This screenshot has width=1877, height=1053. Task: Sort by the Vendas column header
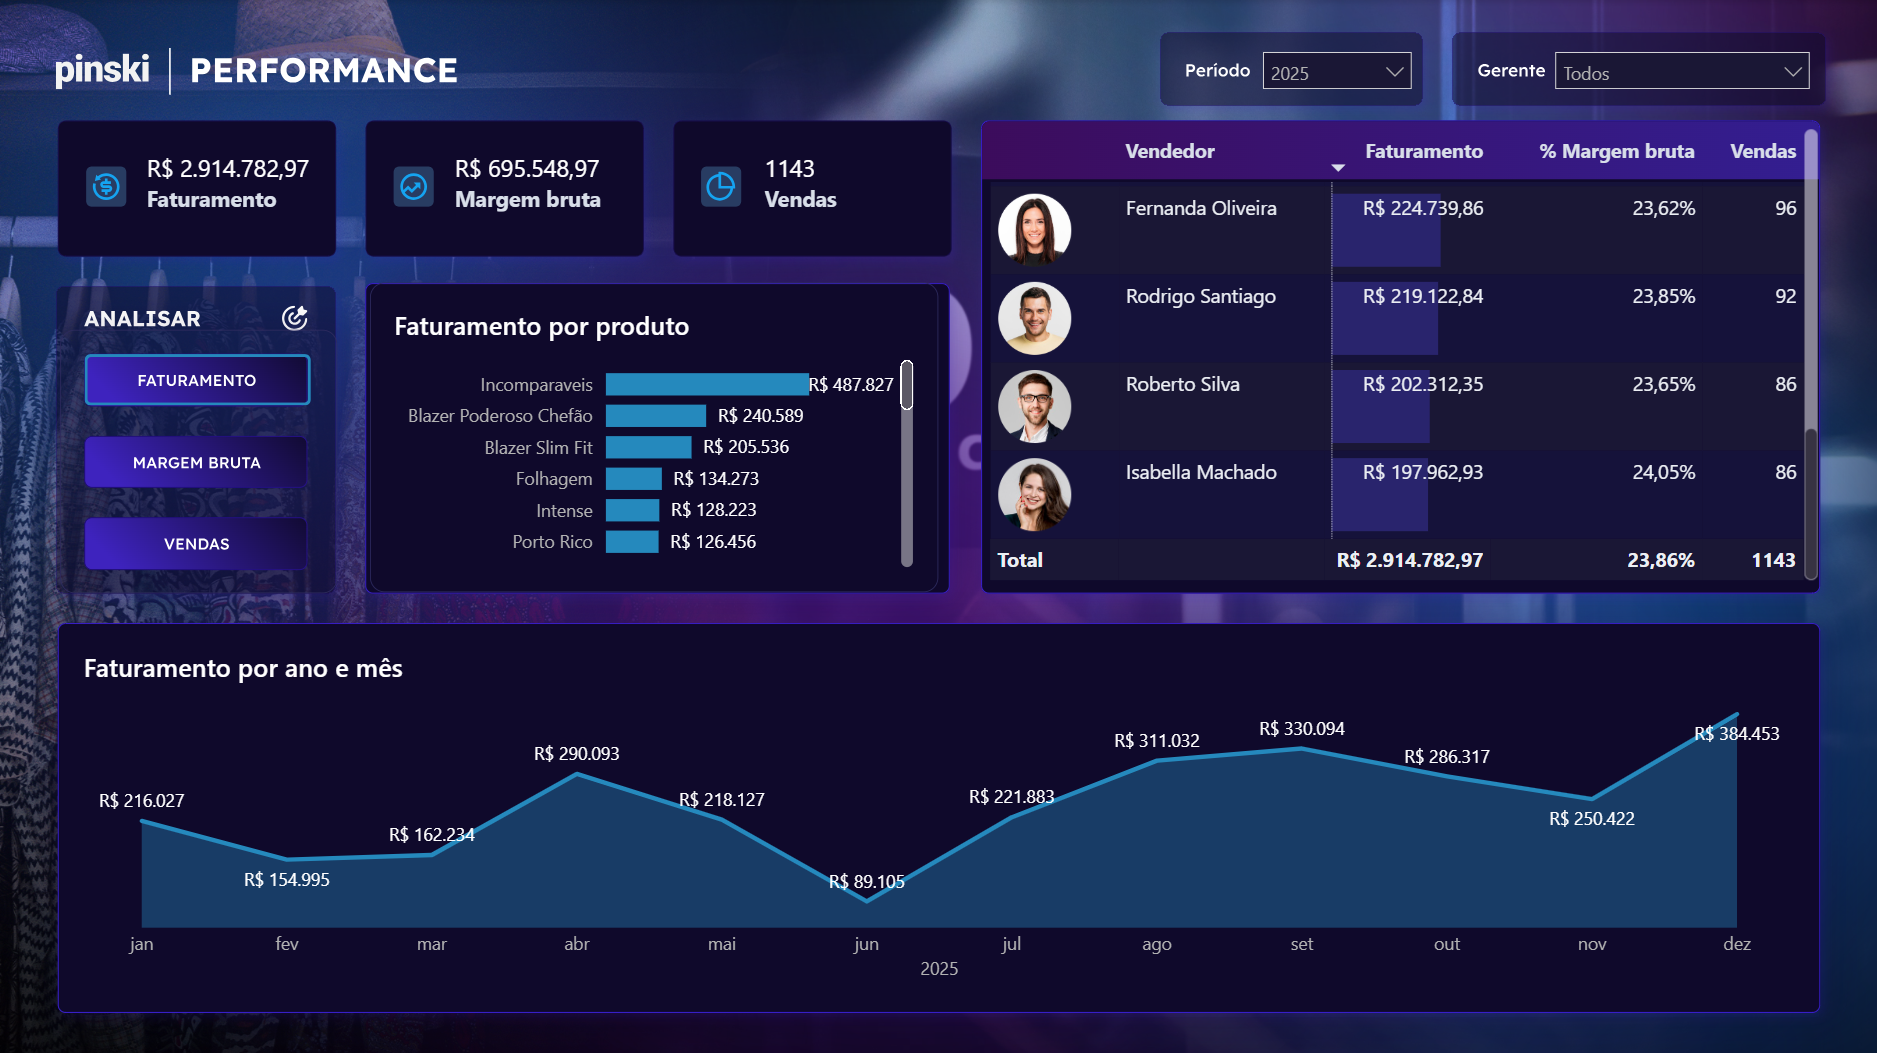click(x=1763, y=151)
